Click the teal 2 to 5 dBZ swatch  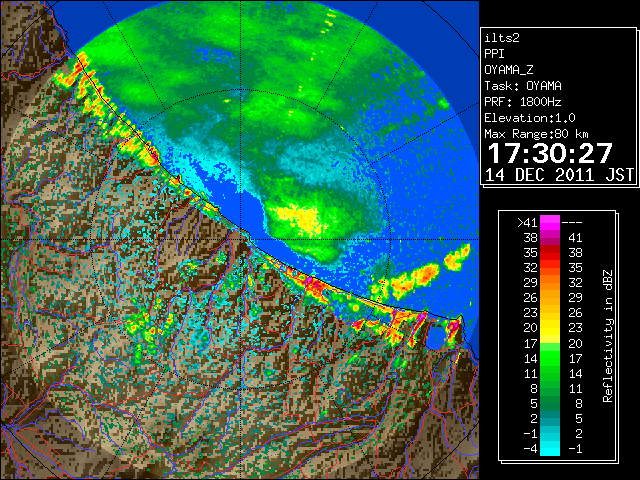click(550, 419)
